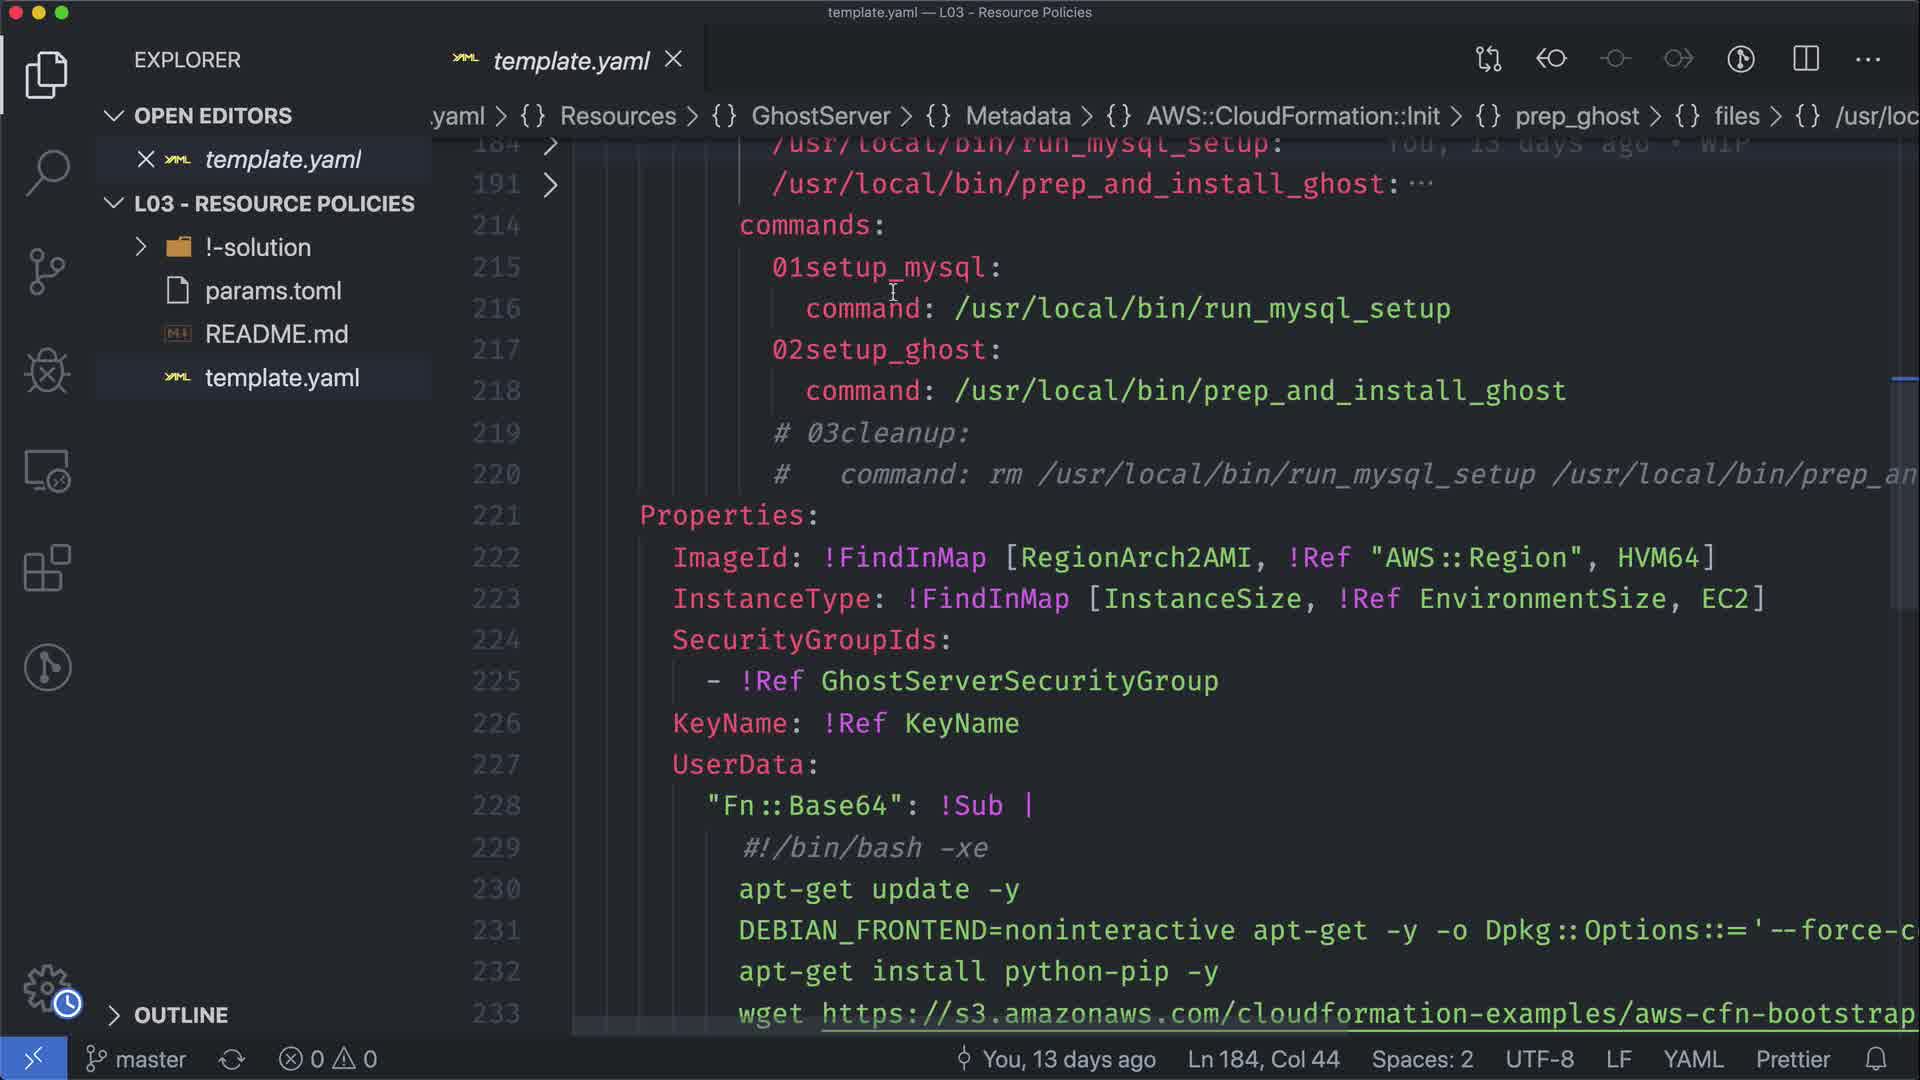Collapse the OPEN EDITORS section
Viewport: 1920px width, 1080px height.
114,116
